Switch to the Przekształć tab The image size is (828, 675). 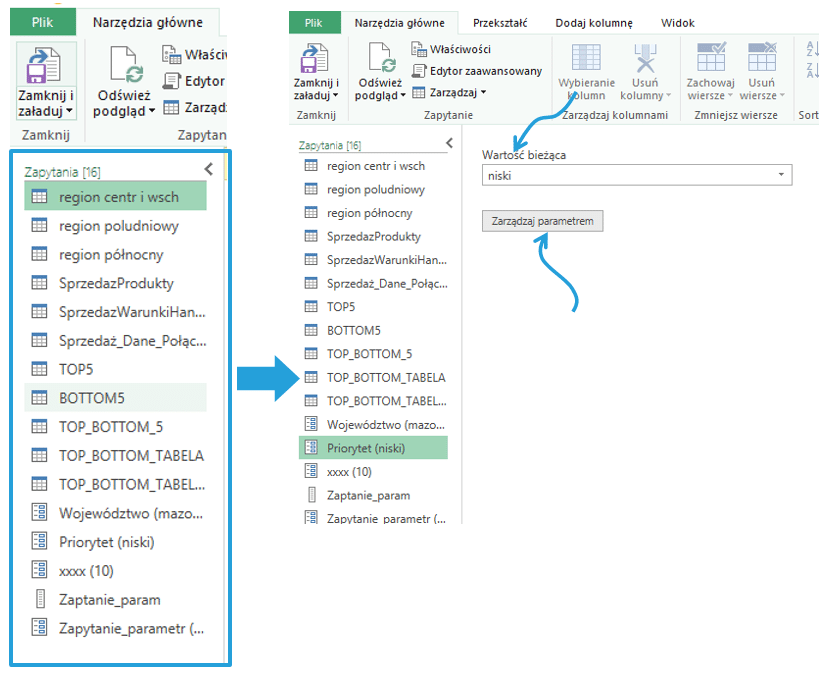(500, 22)
